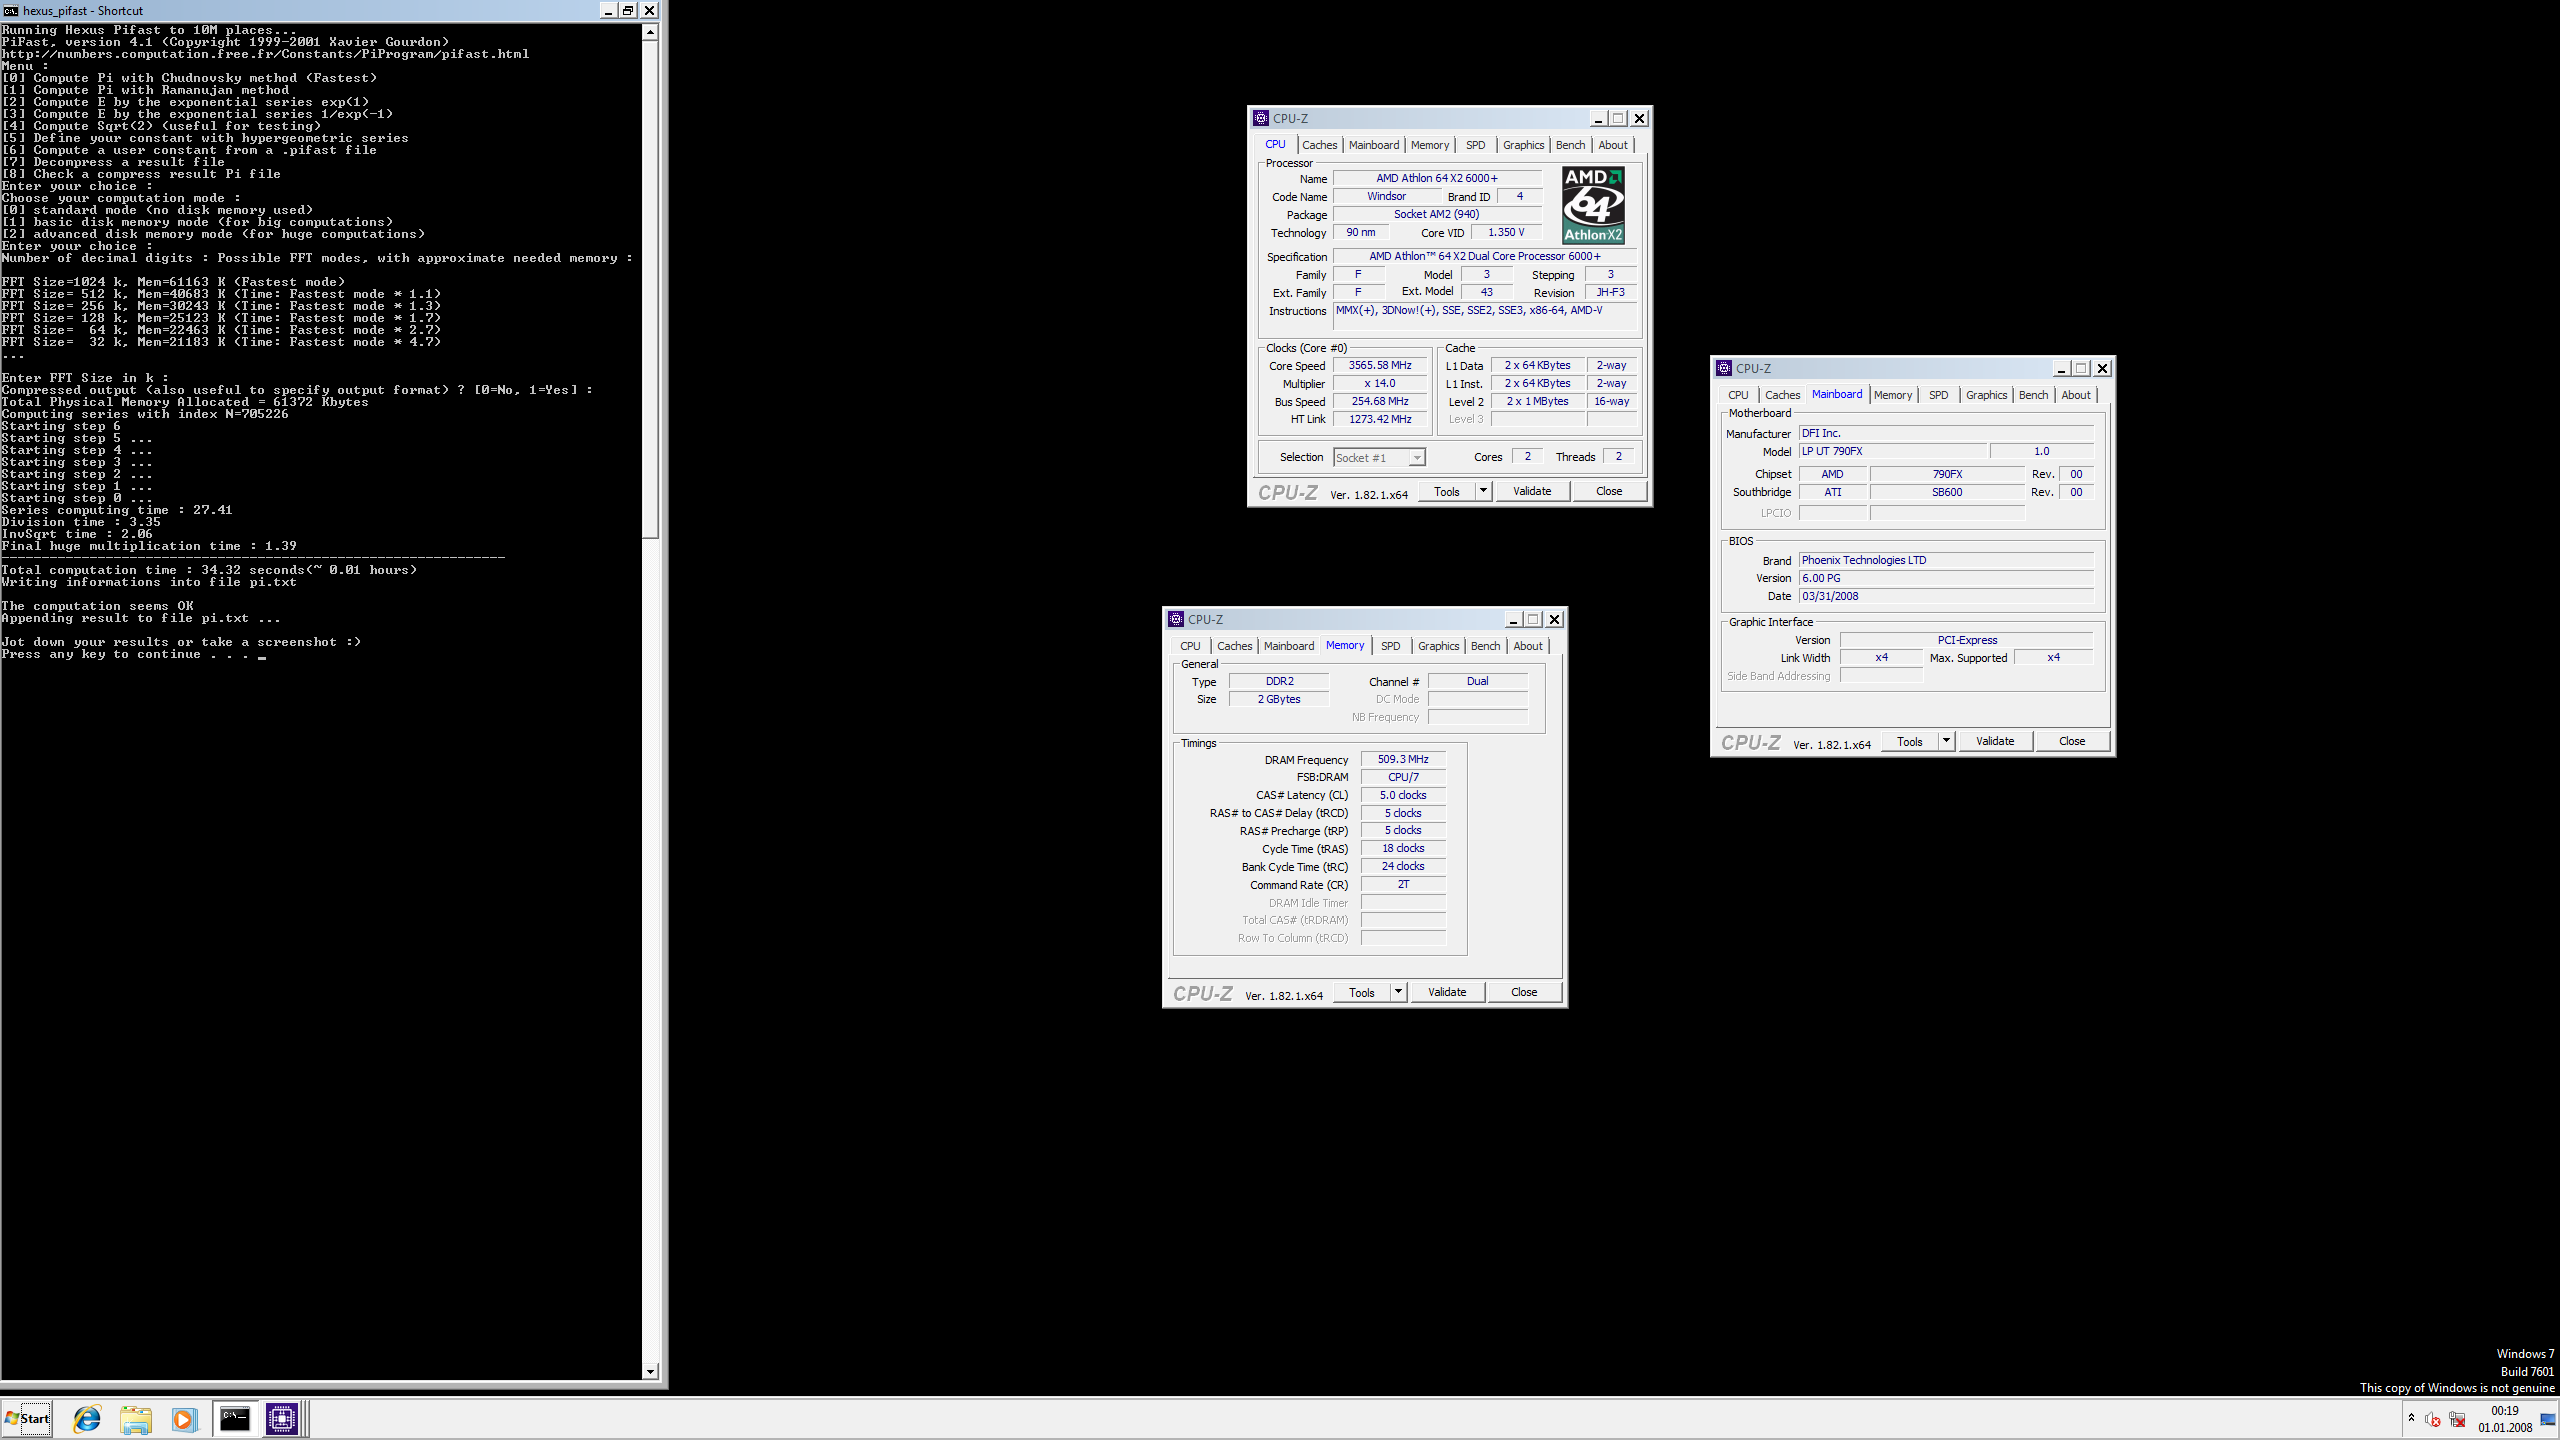Switch to Caches tab in Processor window

click(1319, 145)
